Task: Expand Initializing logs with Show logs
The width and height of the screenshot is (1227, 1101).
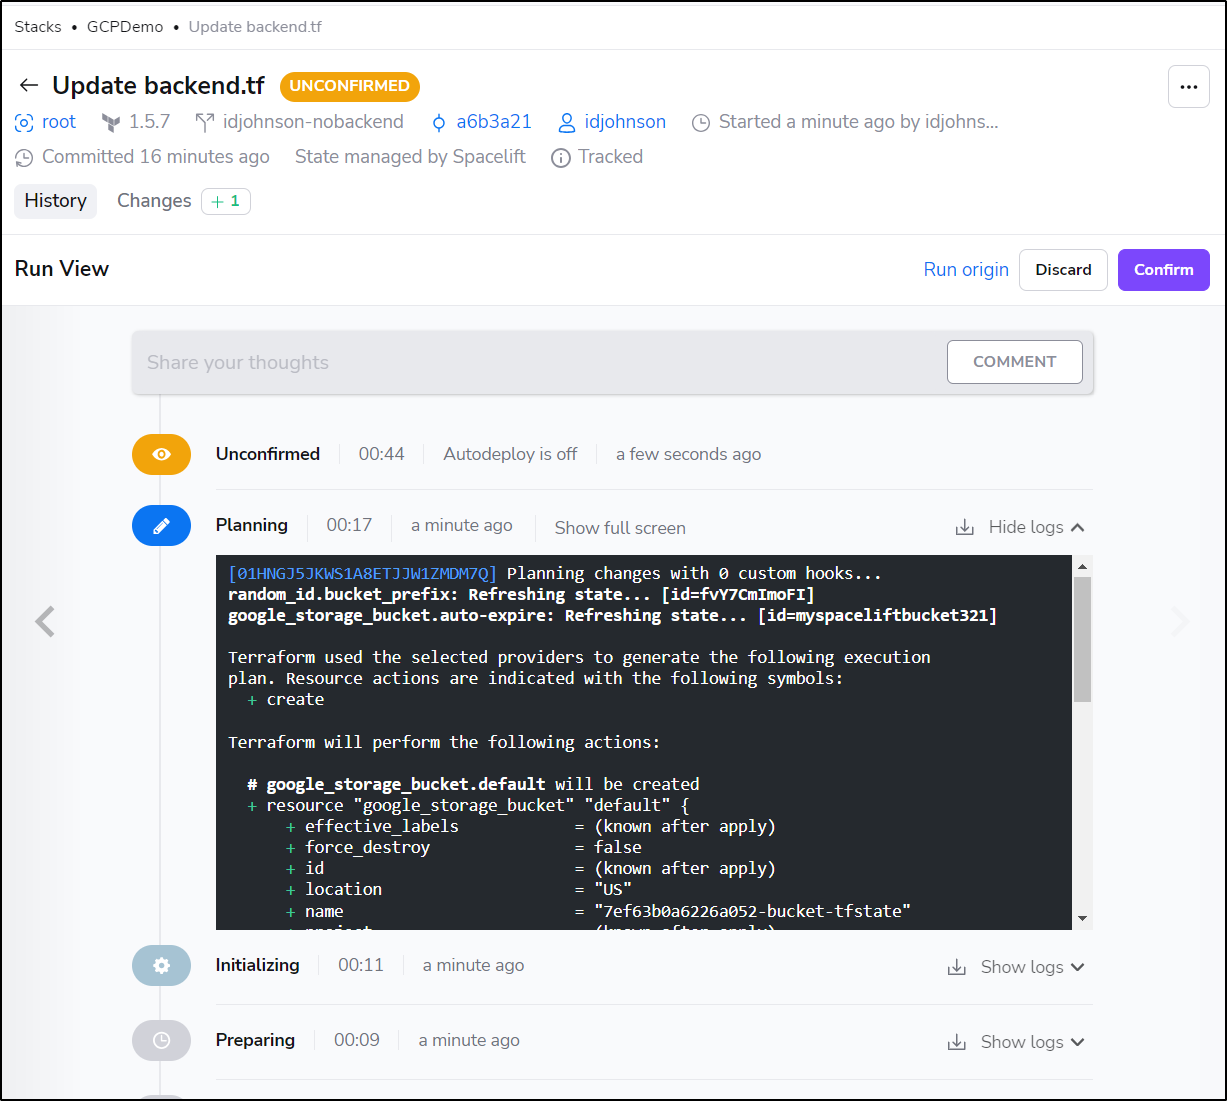Action: click(x=1032, y=967)
